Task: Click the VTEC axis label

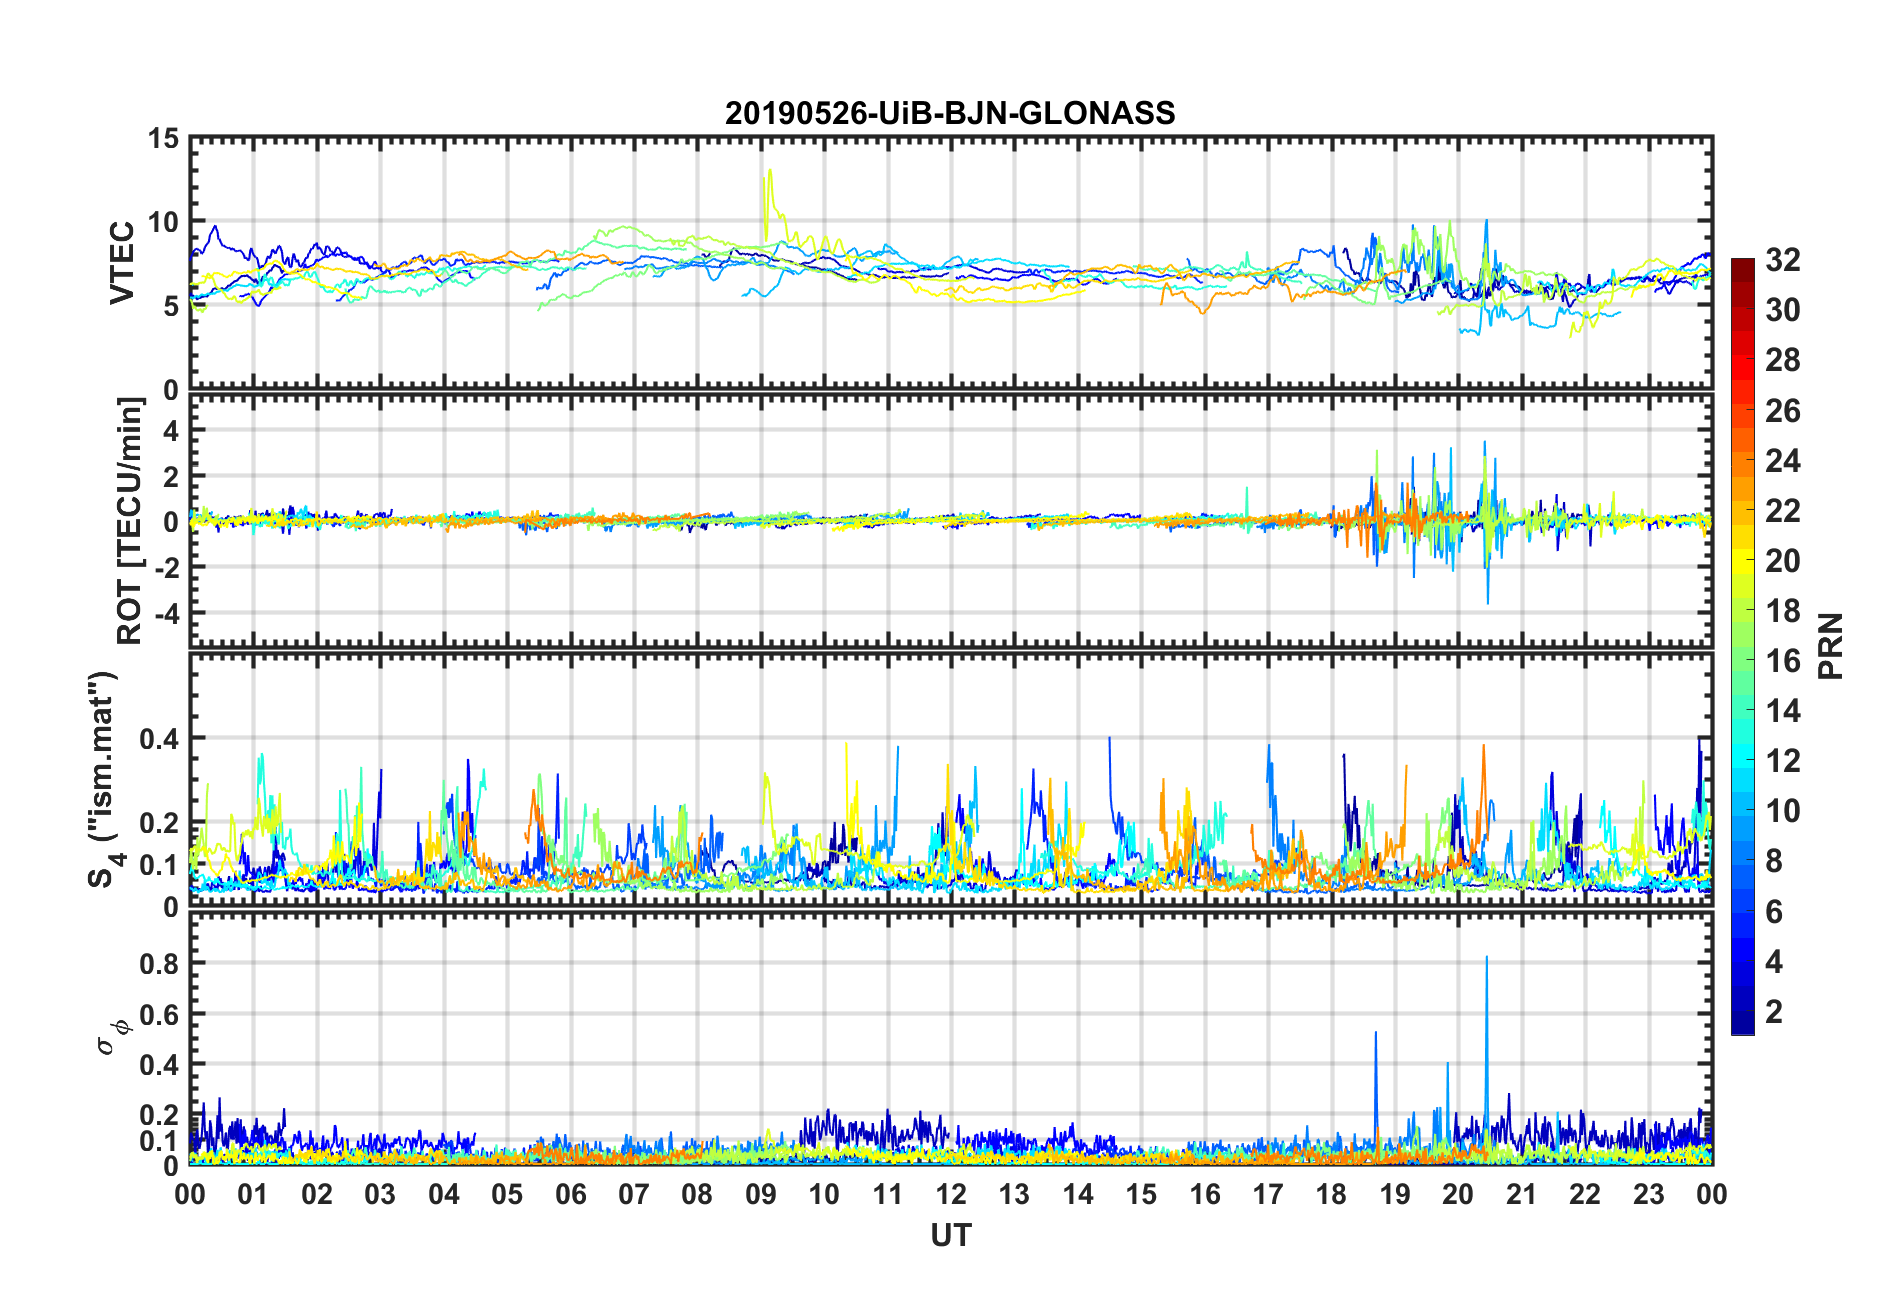Action: pyautogui.click(x=122, y=263)
